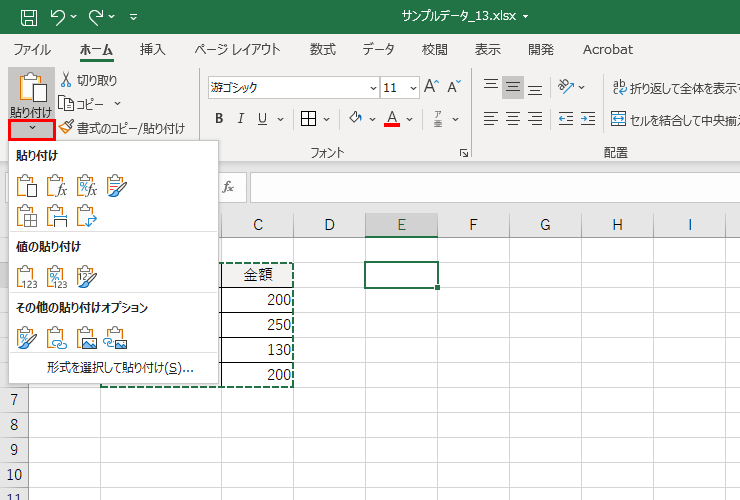Click the decrease indent icon
The width and height of the screenshot is (740, 500).
pos(566,119)
